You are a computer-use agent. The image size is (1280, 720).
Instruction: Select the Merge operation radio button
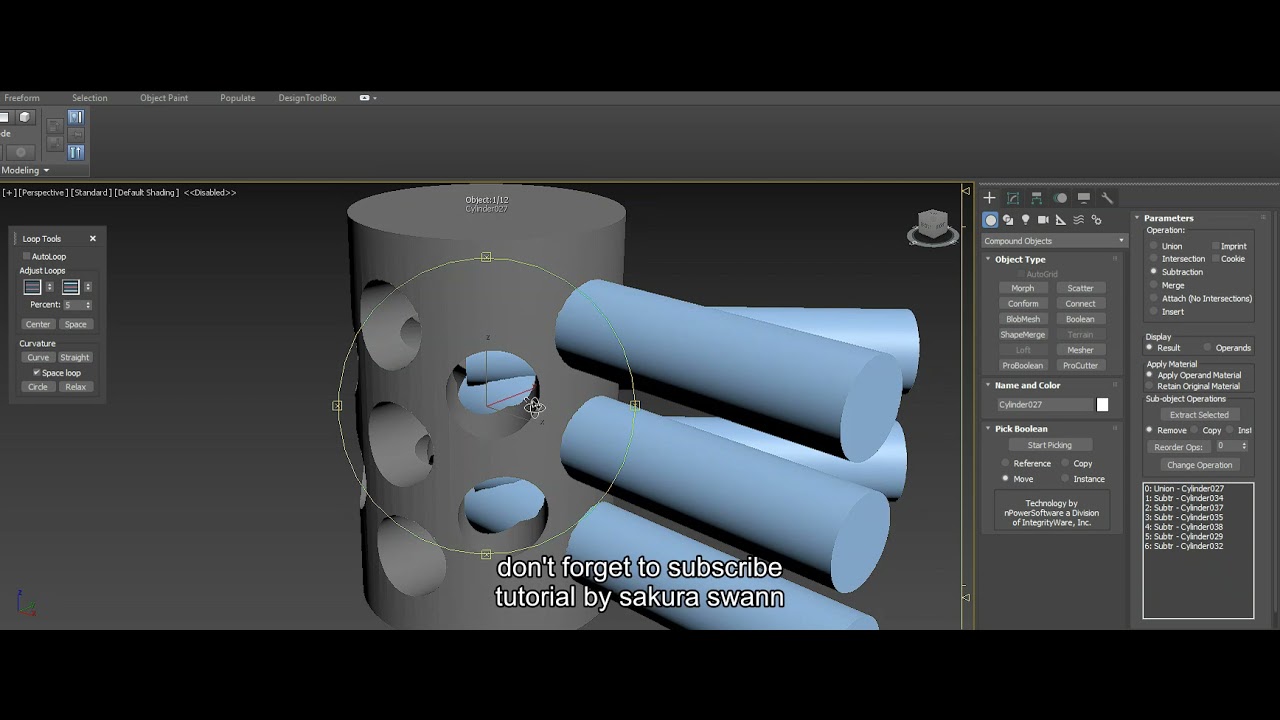1153,285
